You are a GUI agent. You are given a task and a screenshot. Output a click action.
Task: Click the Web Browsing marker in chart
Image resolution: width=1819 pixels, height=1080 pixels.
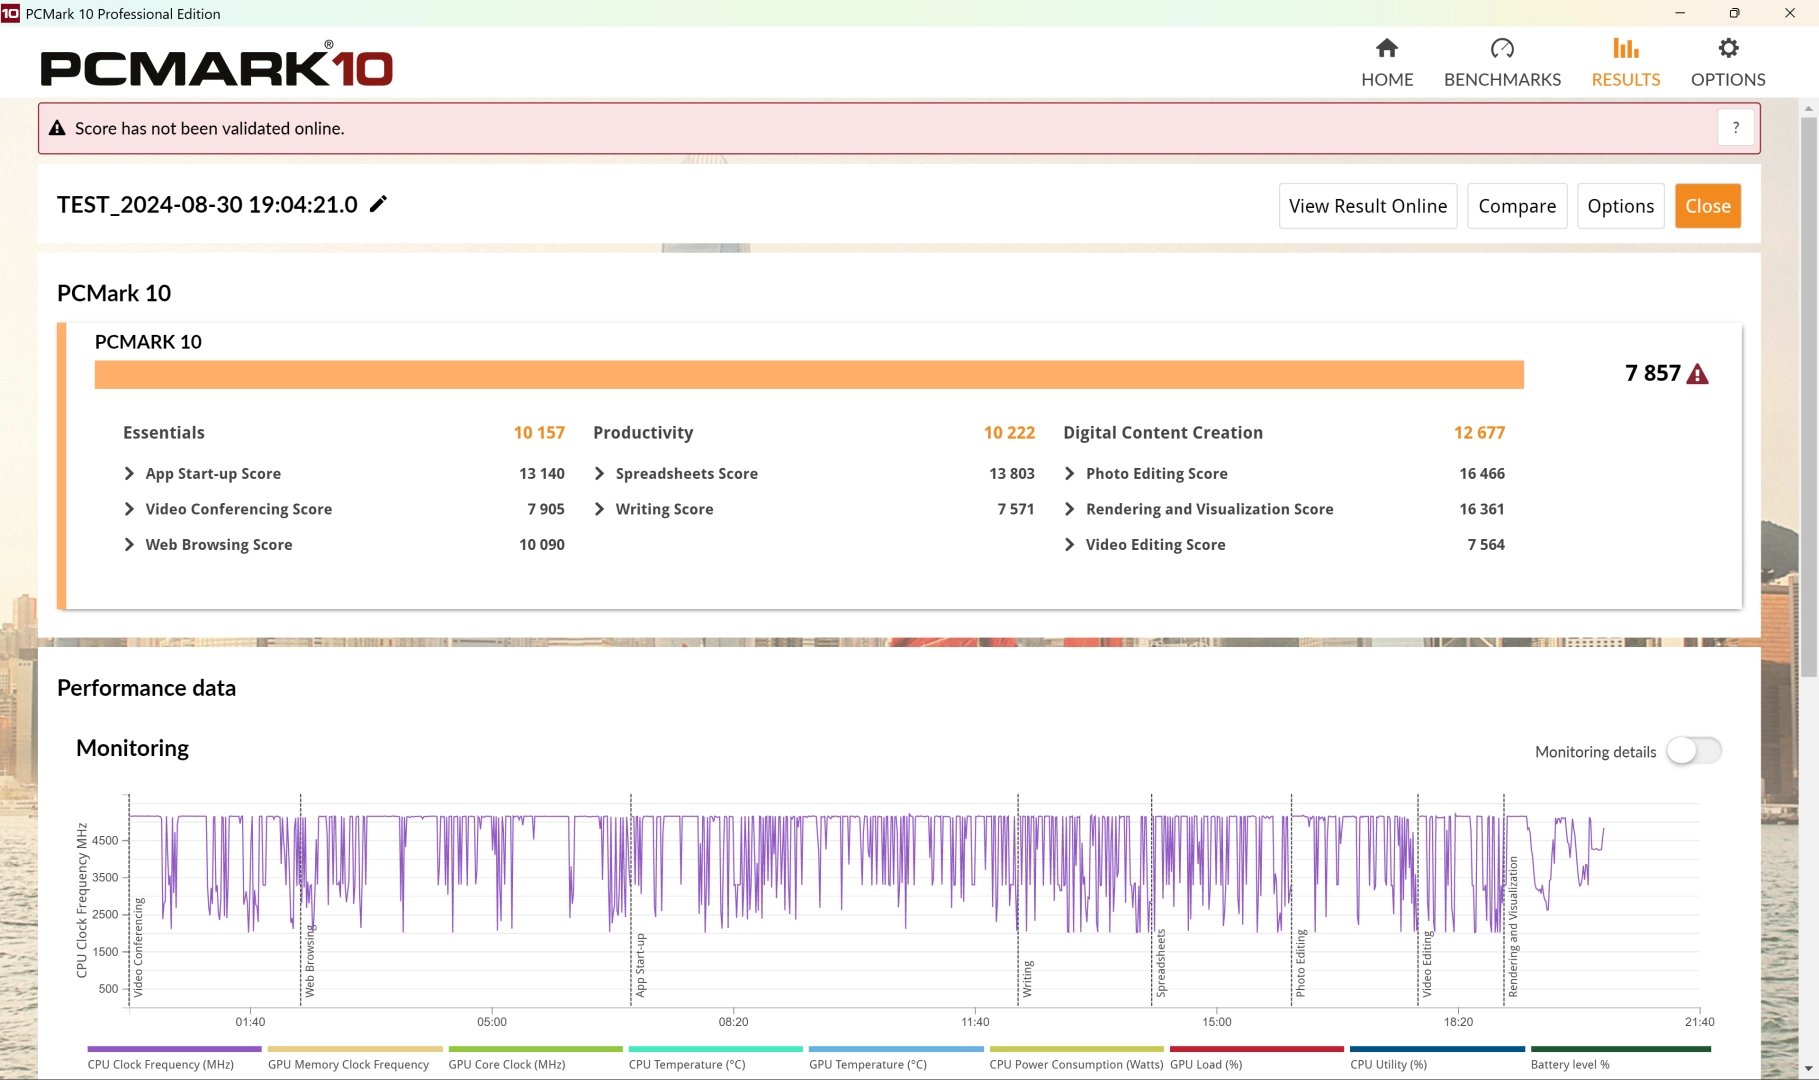310,961
